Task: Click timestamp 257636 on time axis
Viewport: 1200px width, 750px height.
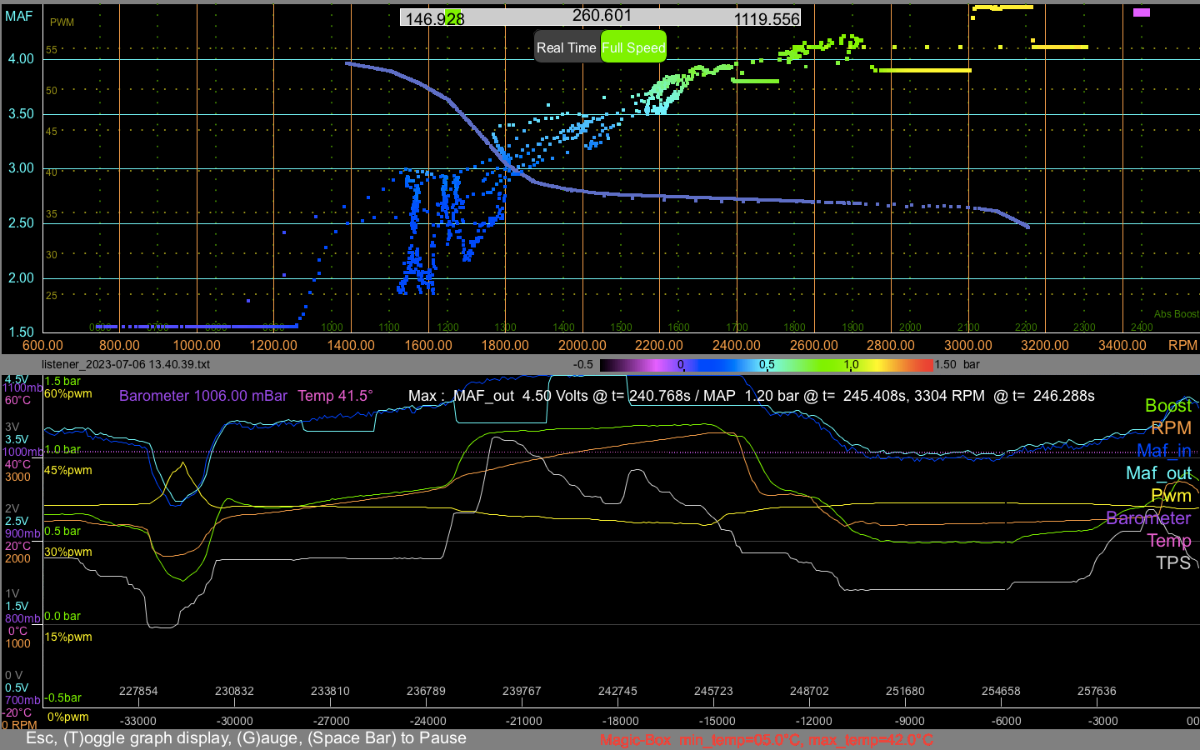Action: 1097,691
